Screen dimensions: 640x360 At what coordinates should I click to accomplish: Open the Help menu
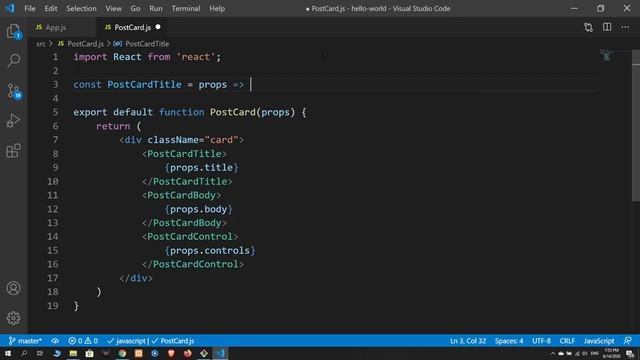[x=217, y=9]
